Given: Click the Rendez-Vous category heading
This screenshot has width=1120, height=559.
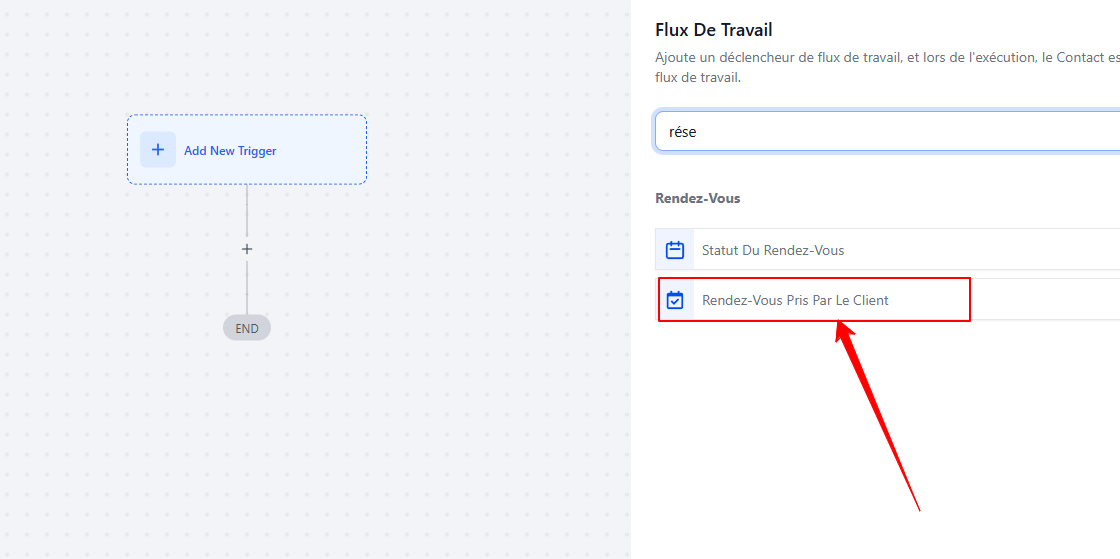Looking at the screenshot, I should (698, 198).
